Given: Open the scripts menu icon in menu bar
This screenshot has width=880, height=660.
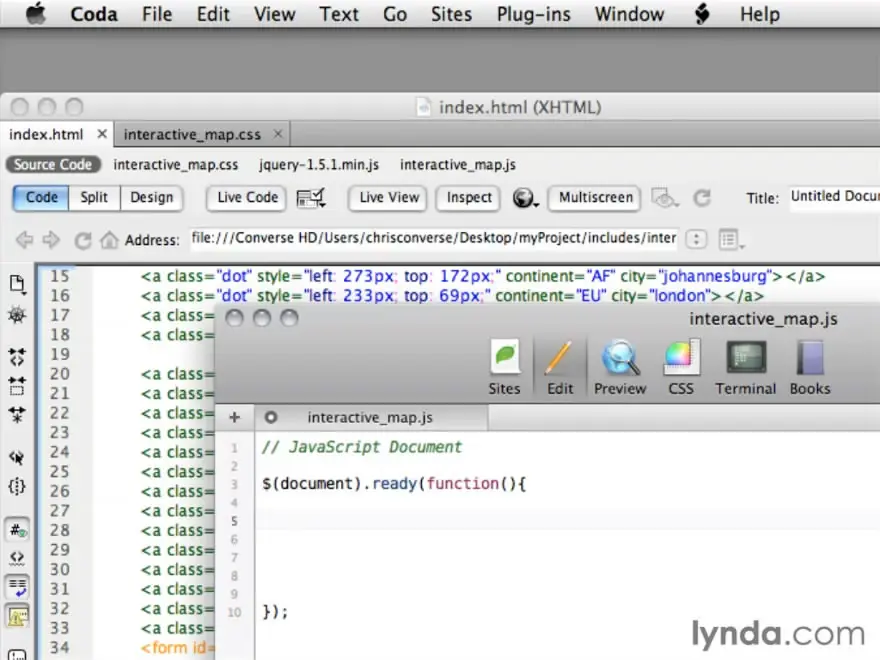Looking at the screenshot, I should click(702, 13).
